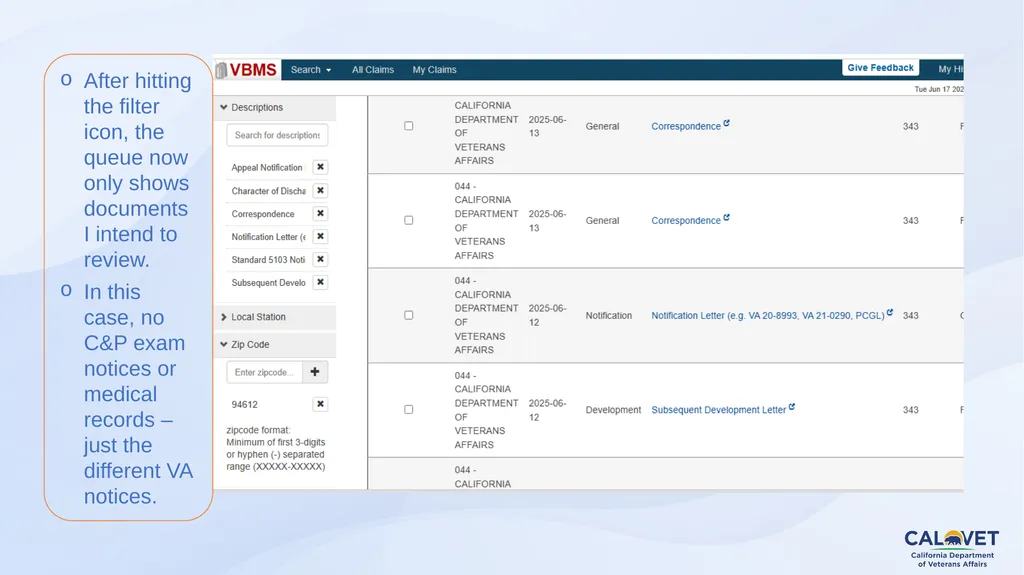Go to All Claims
This screenshot has width=1024, height=575.
[373, 70]
